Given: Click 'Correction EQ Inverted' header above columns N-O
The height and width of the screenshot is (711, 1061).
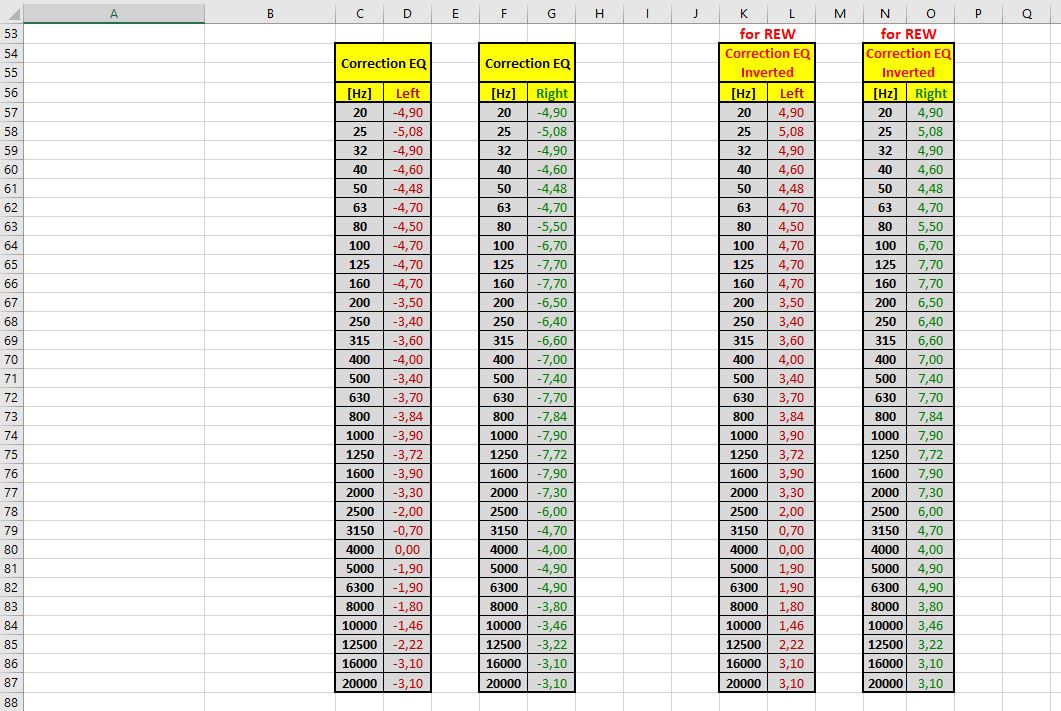Looking at the screenshot, I should tap(908, 63).
